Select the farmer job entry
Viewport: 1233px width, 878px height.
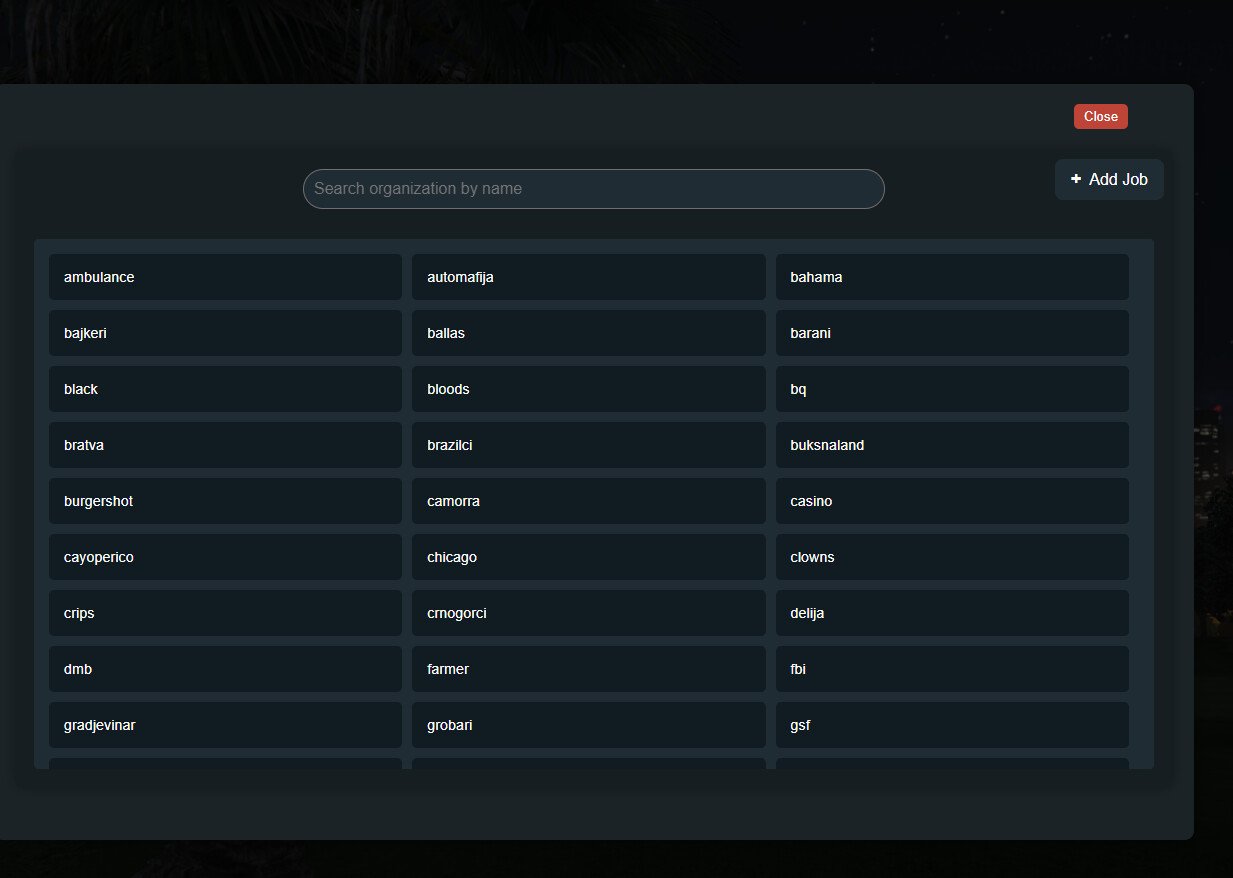[588, 669]
